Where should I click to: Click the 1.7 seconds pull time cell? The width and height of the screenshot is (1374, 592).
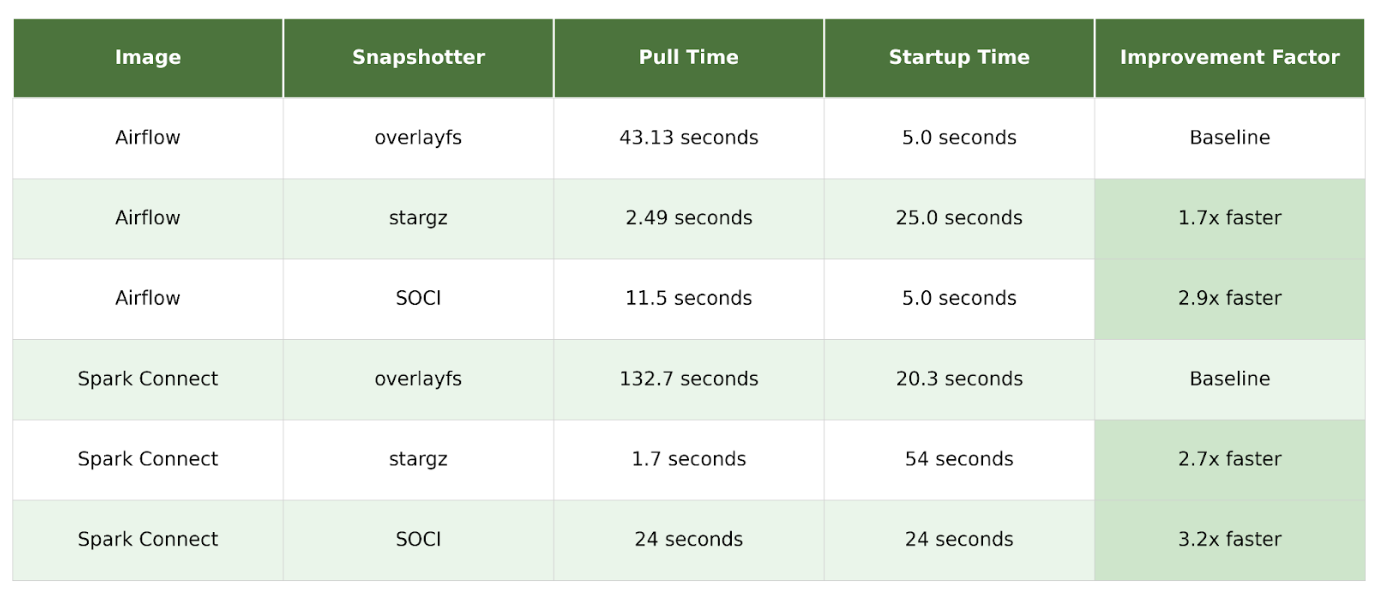[688, 459]
